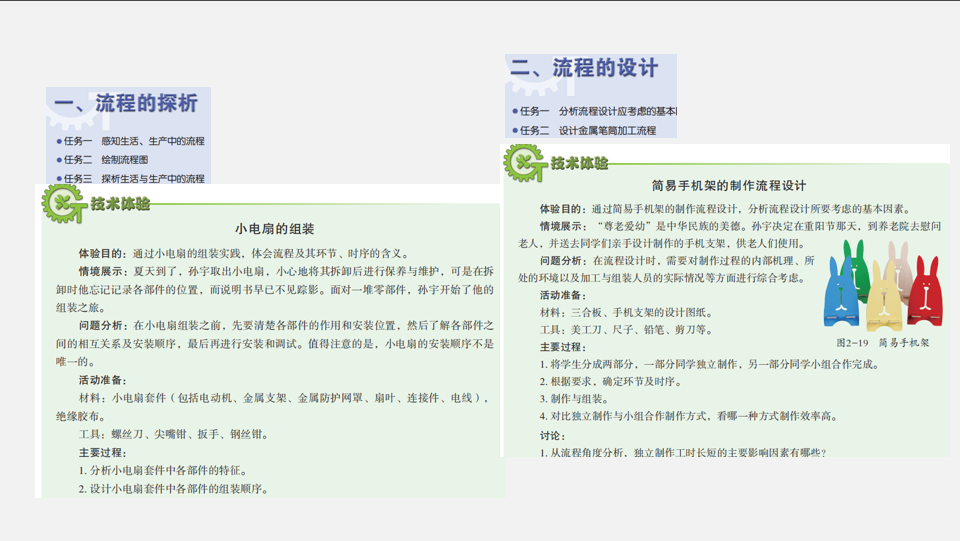Select 任务一 感知生活、生产中的流程

click(133, 141)
